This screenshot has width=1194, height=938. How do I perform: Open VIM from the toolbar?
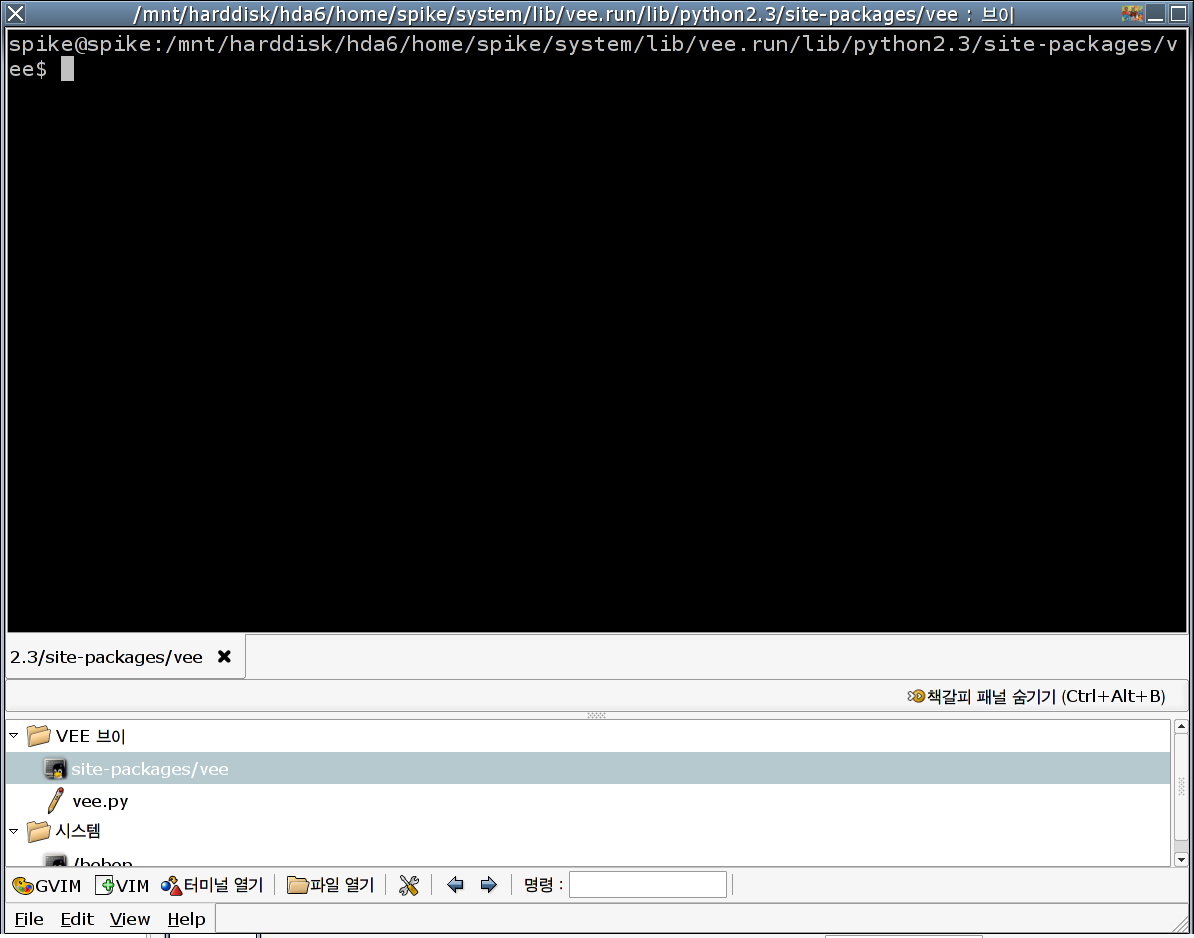tap(122, 885)
